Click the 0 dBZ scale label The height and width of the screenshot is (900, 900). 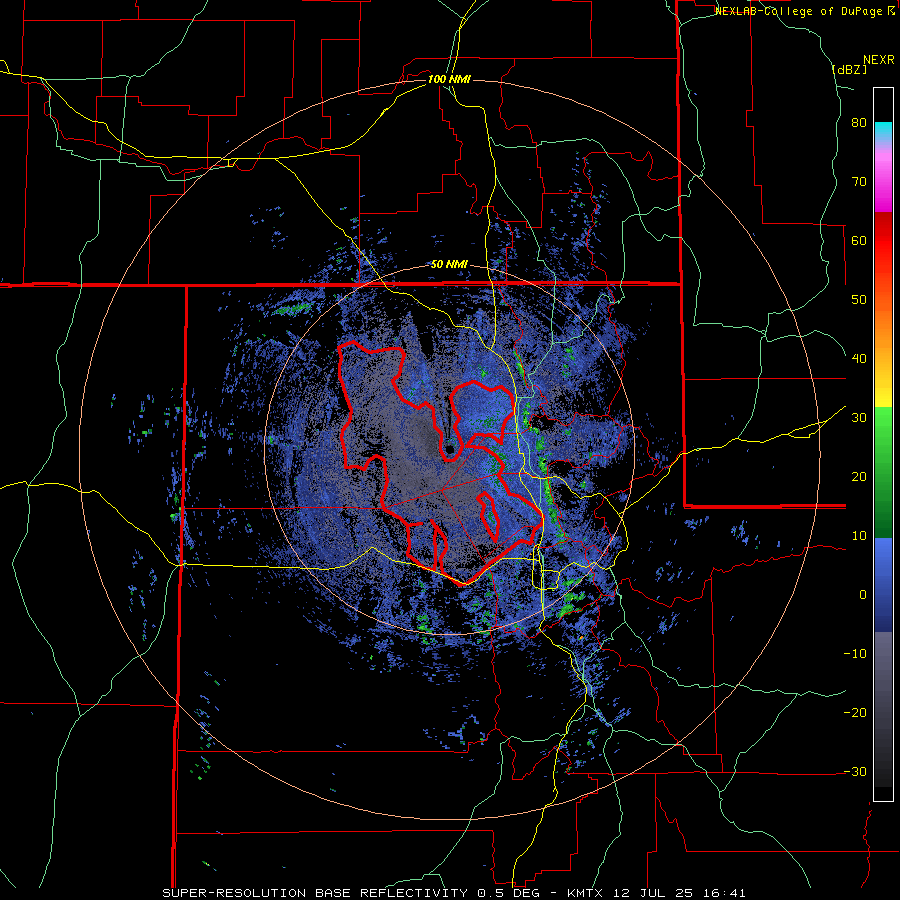(863, 595)
